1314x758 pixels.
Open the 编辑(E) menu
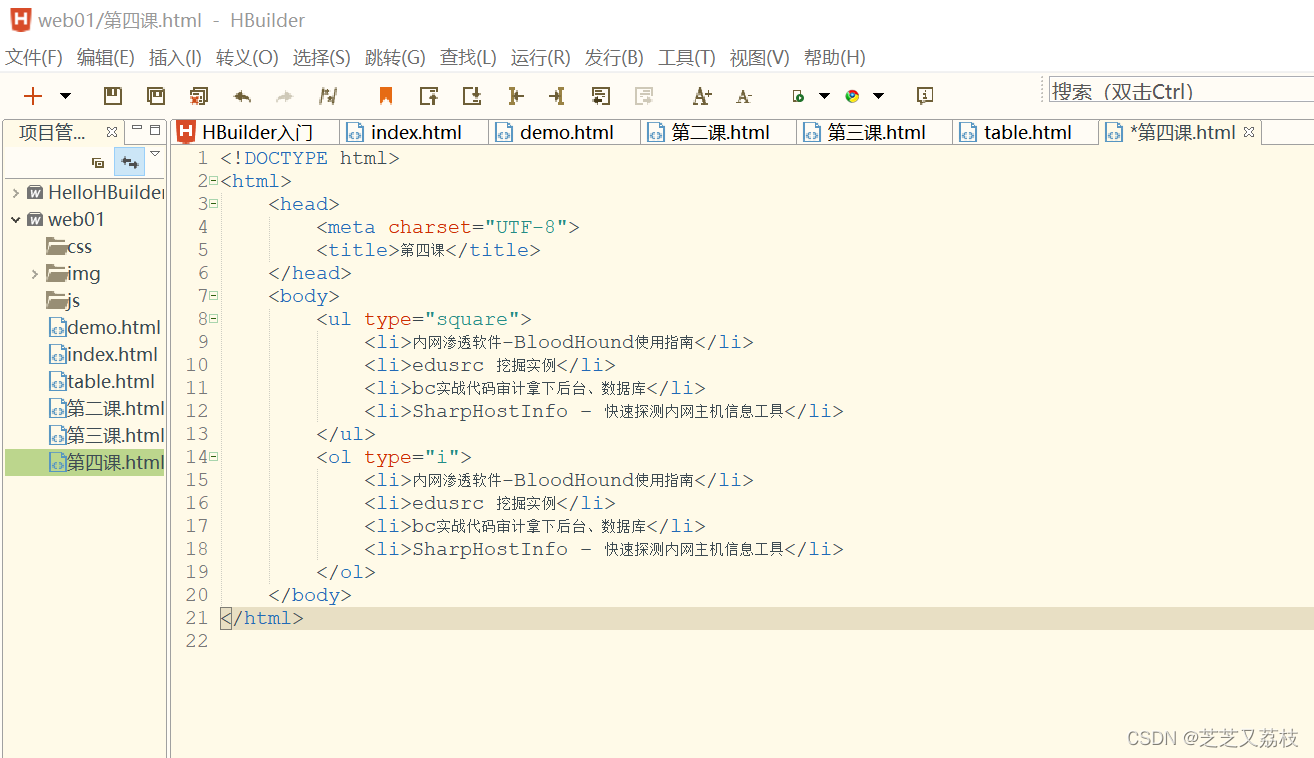point(106,58)
